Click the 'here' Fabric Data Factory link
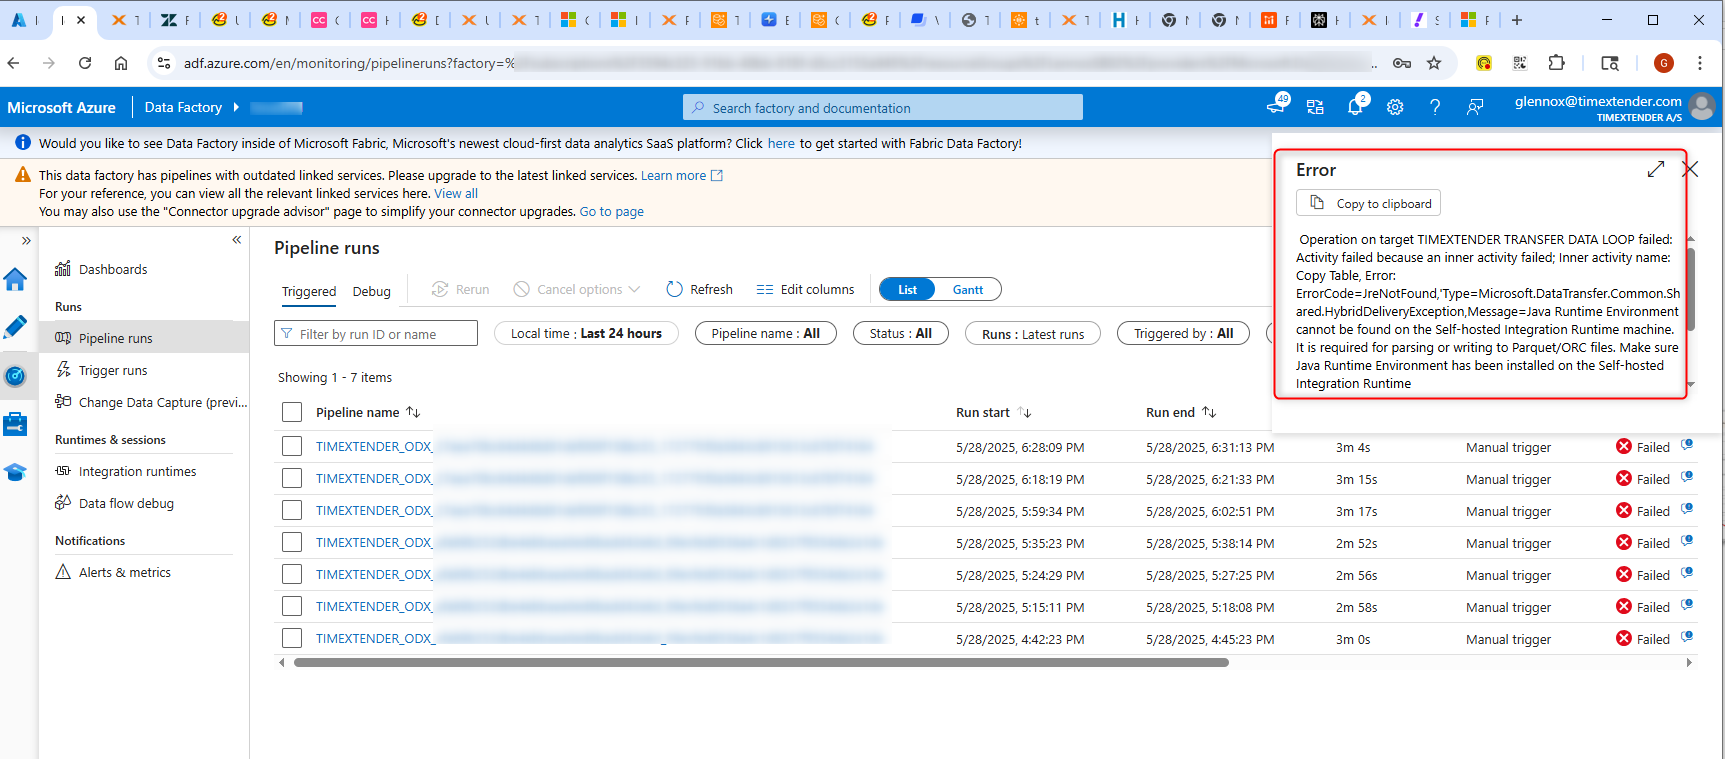The image size is (1725, 759). click(x=781, y=143)
